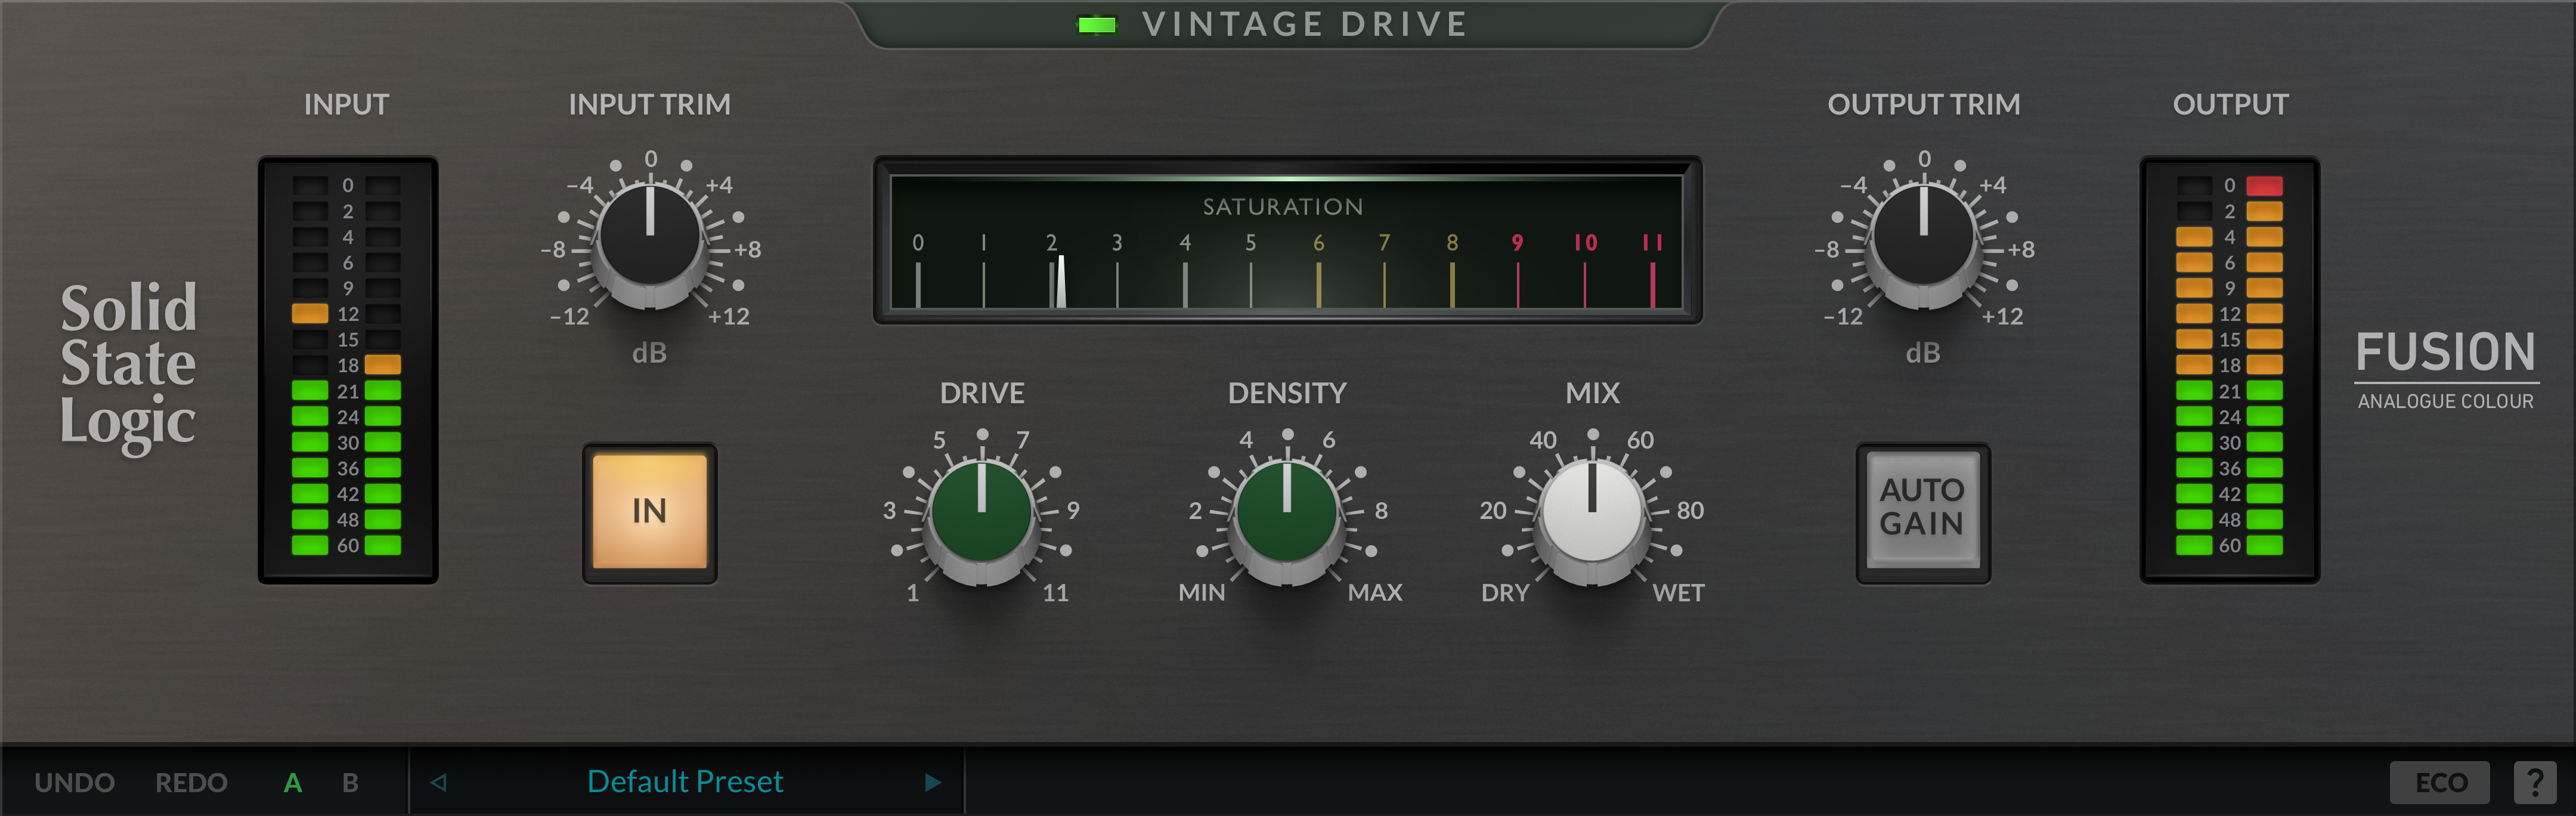Screen dimensions: 2576x816
Task: Click the Undo button
Action: click(x=75, y=782)
